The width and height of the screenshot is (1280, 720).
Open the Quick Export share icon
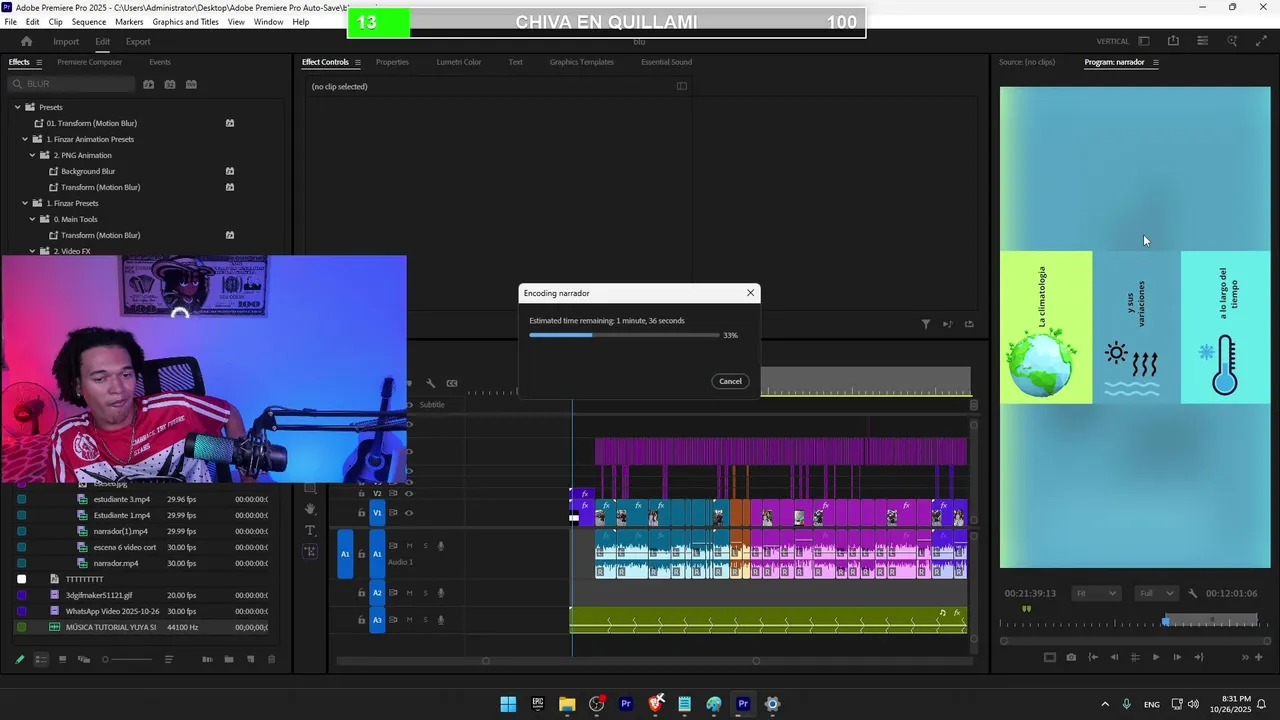1173,41
